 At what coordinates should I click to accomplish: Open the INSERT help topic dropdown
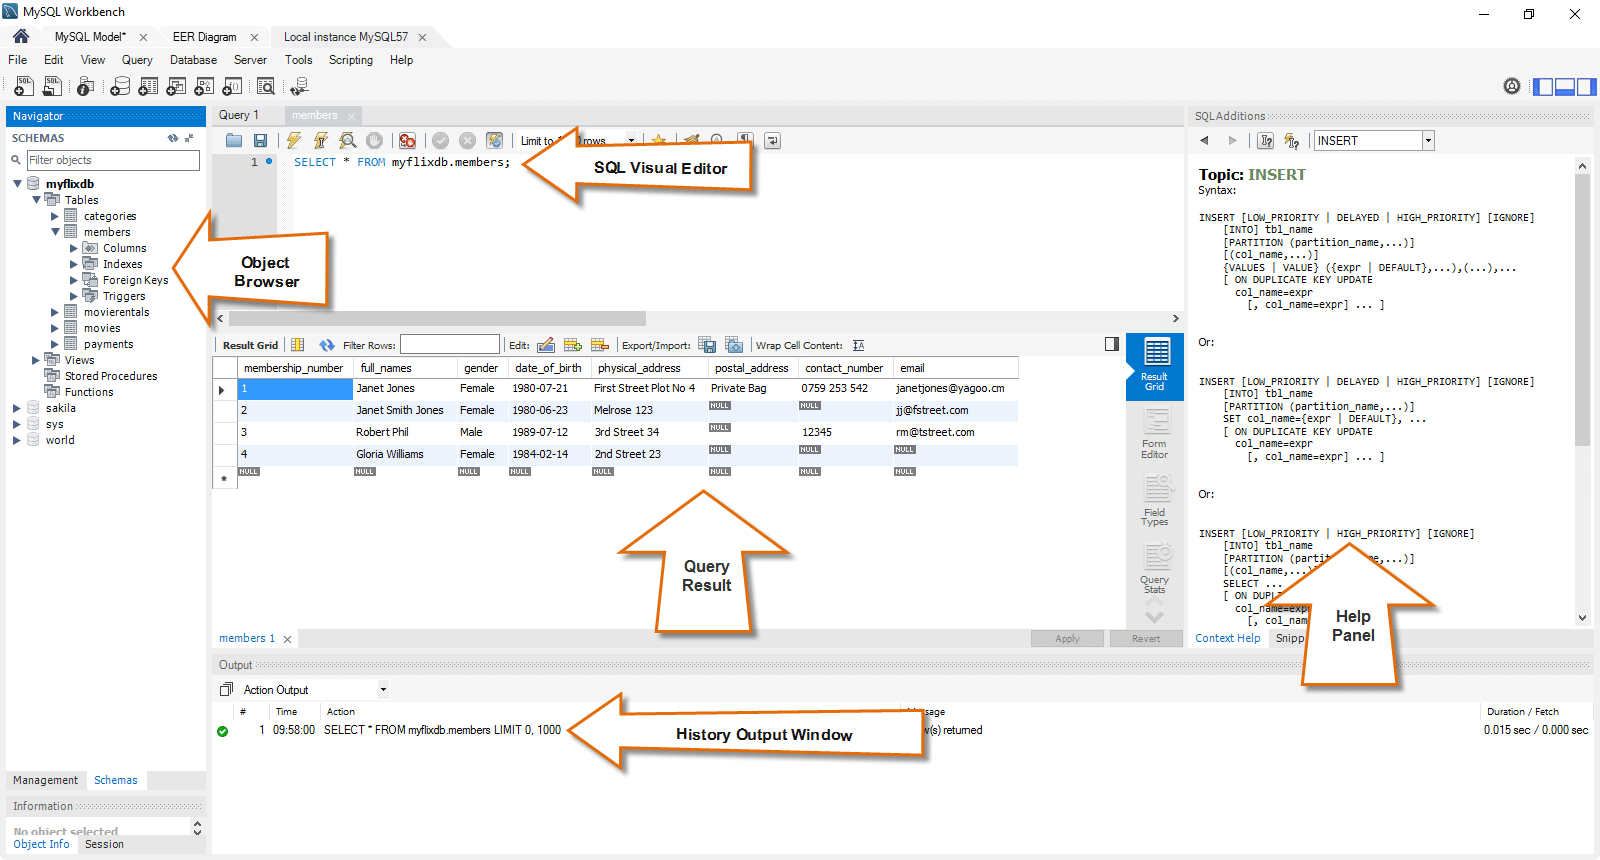click(x=1429, y=141)
